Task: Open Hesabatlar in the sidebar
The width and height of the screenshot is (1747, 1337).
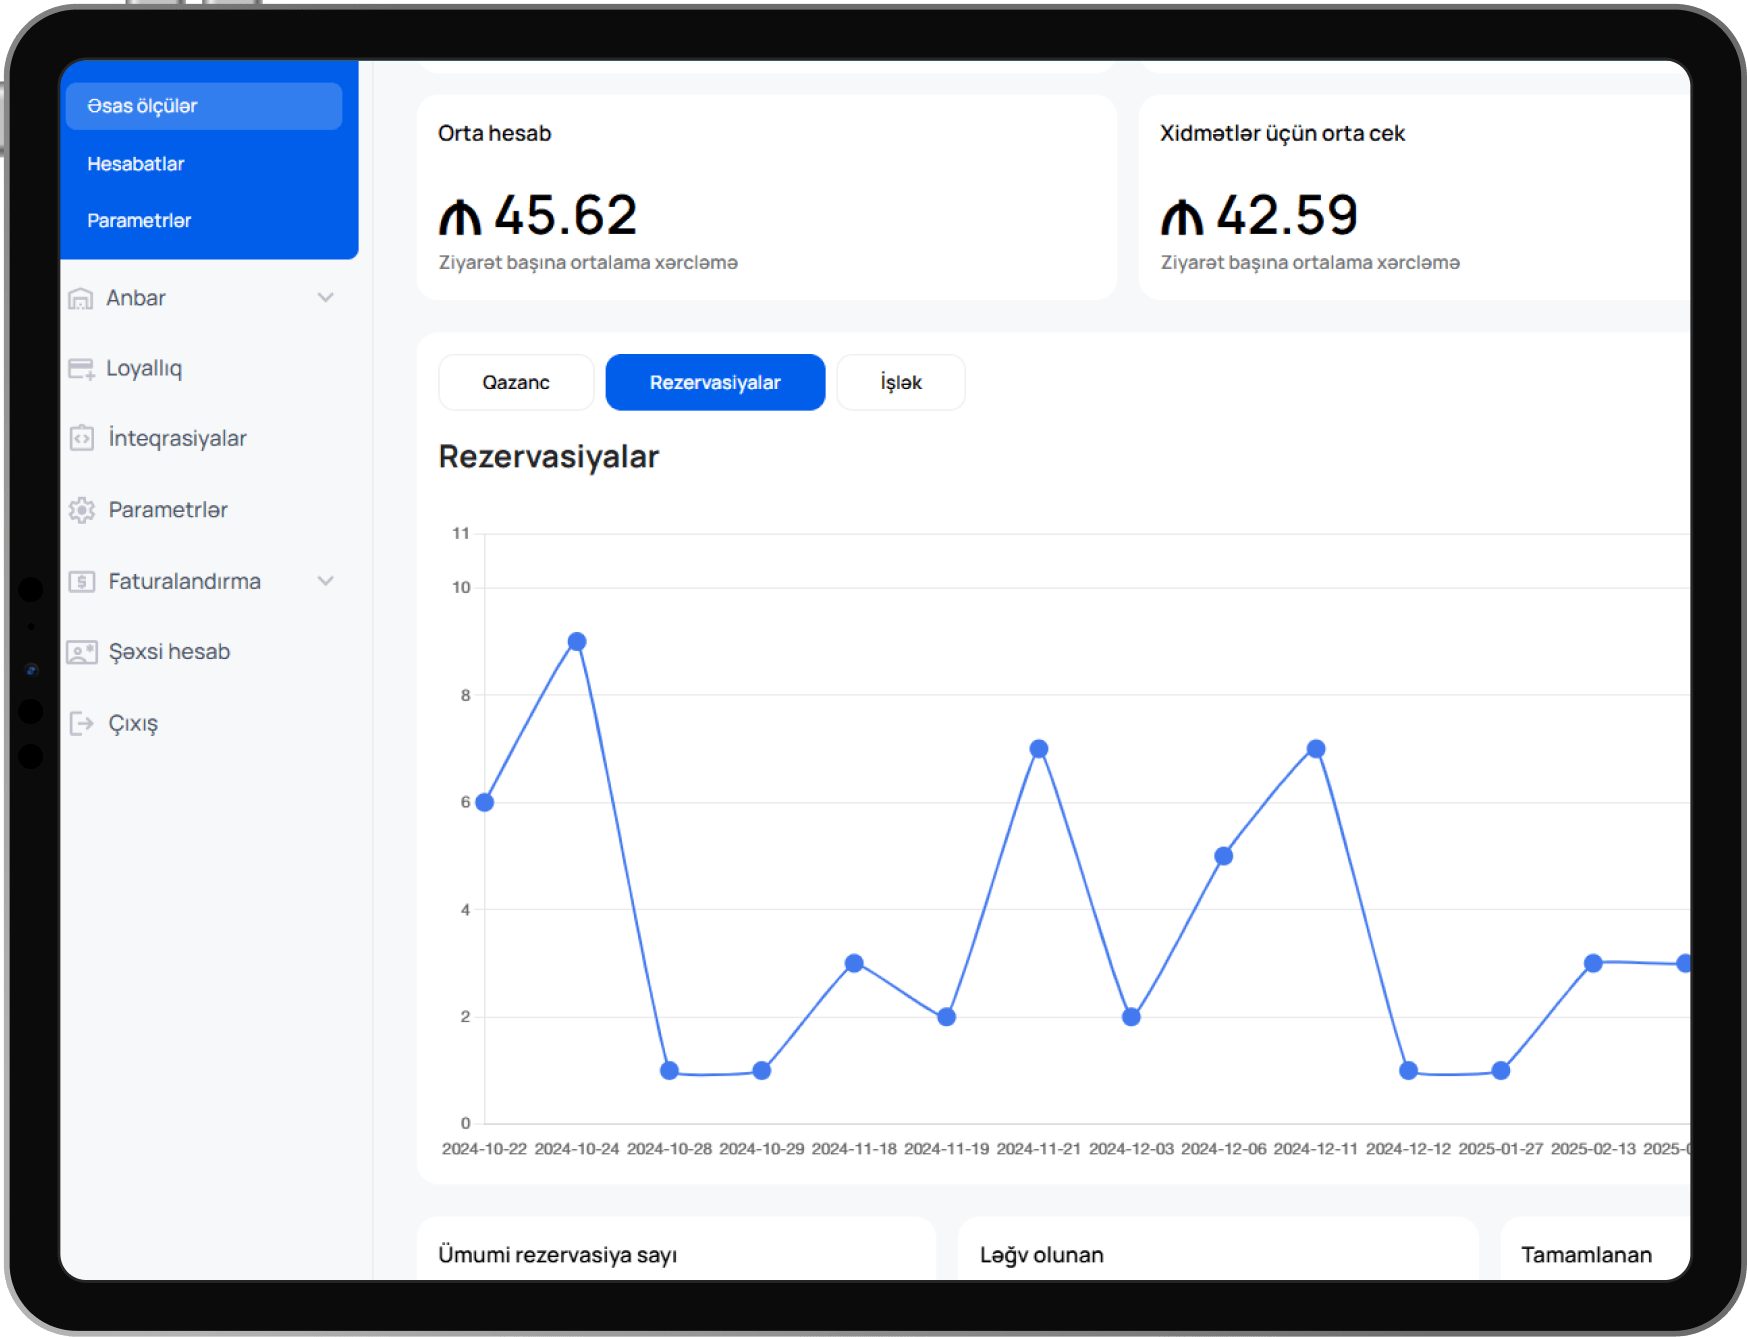Action: (x=135, y=164)
